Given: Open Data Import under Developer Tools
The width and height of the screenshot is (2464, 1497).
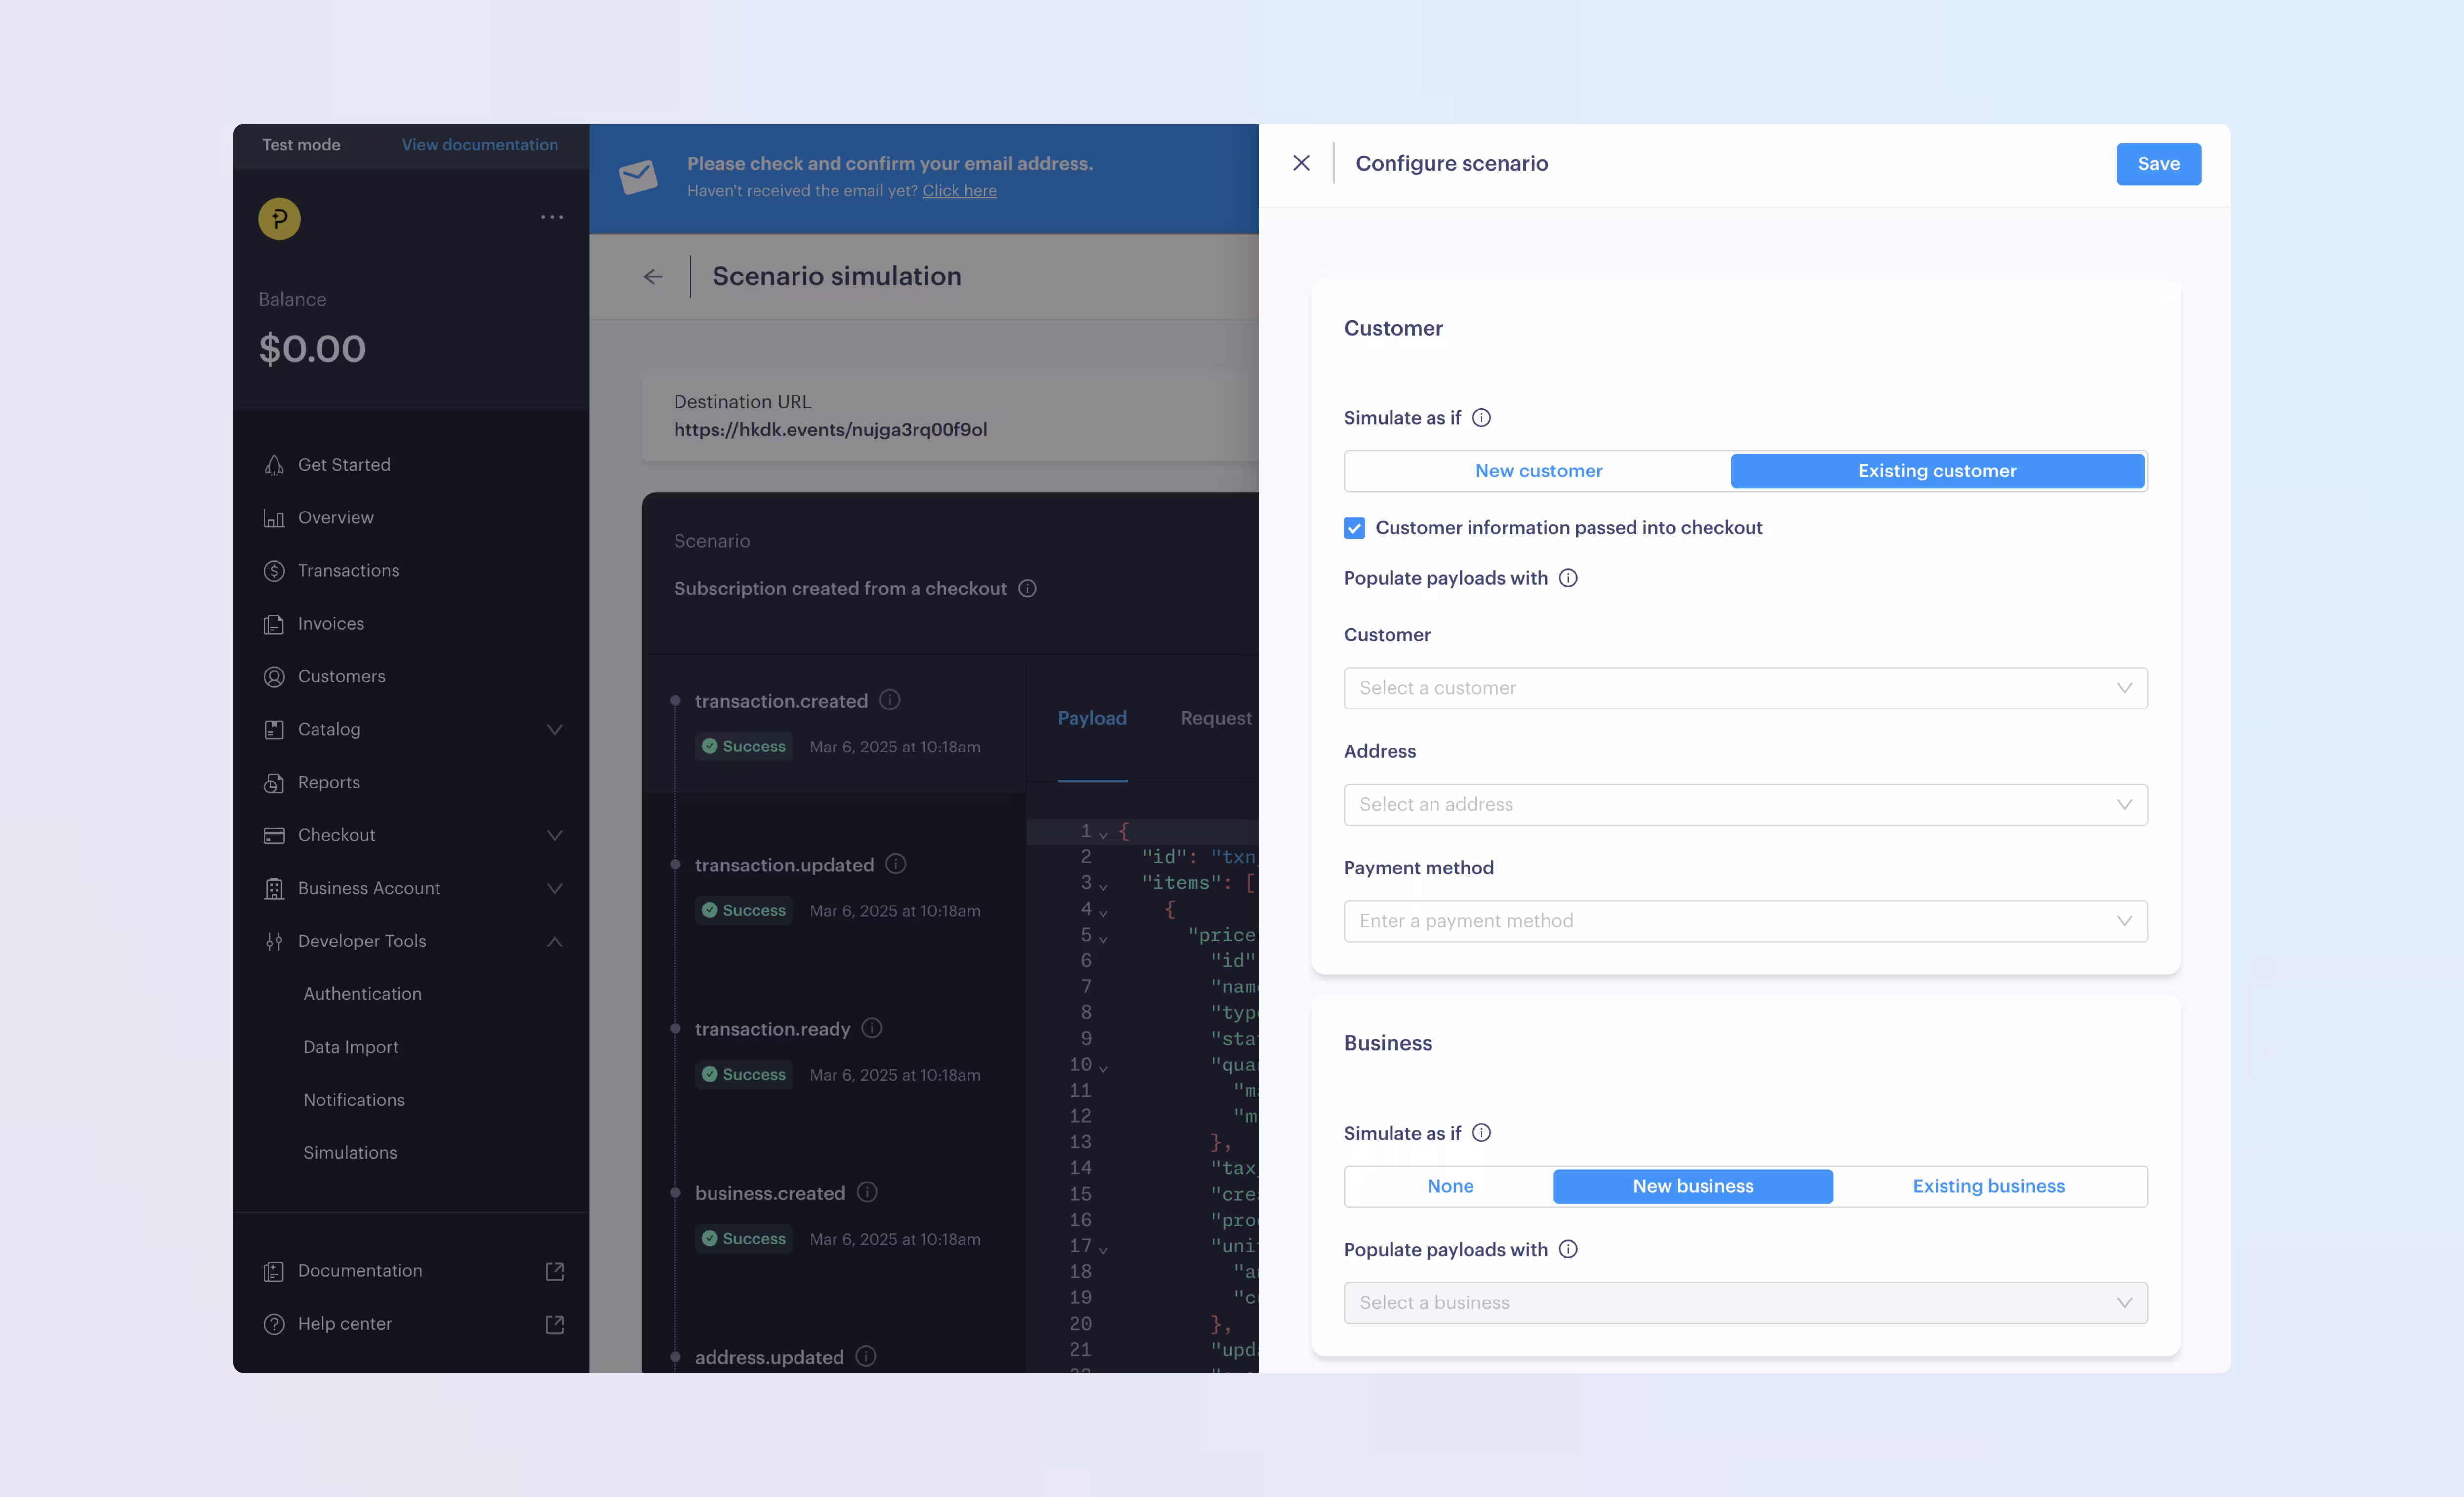Looking at the screenshot, I should click(351, 1047).
